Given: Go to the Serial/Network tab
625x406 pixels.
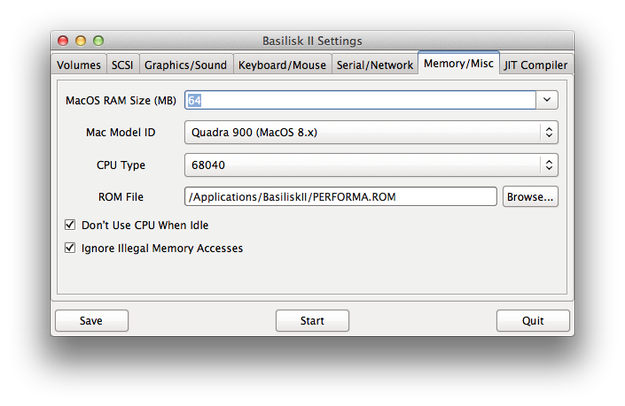Looking at the screenshot, I should pyautogui.click(x=375, y=65).
